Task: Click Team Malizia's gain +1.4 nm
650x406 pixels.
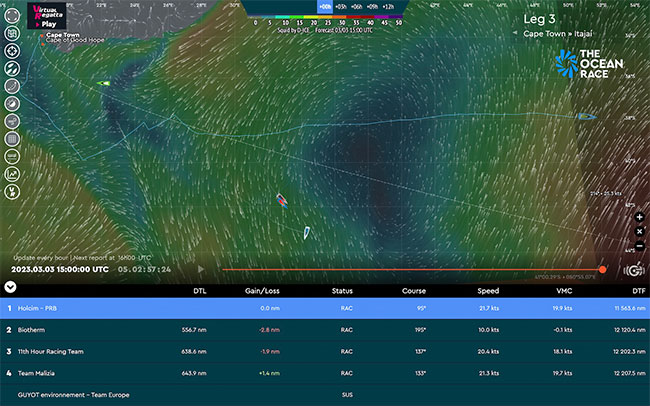Action: [x=269, y=373]
